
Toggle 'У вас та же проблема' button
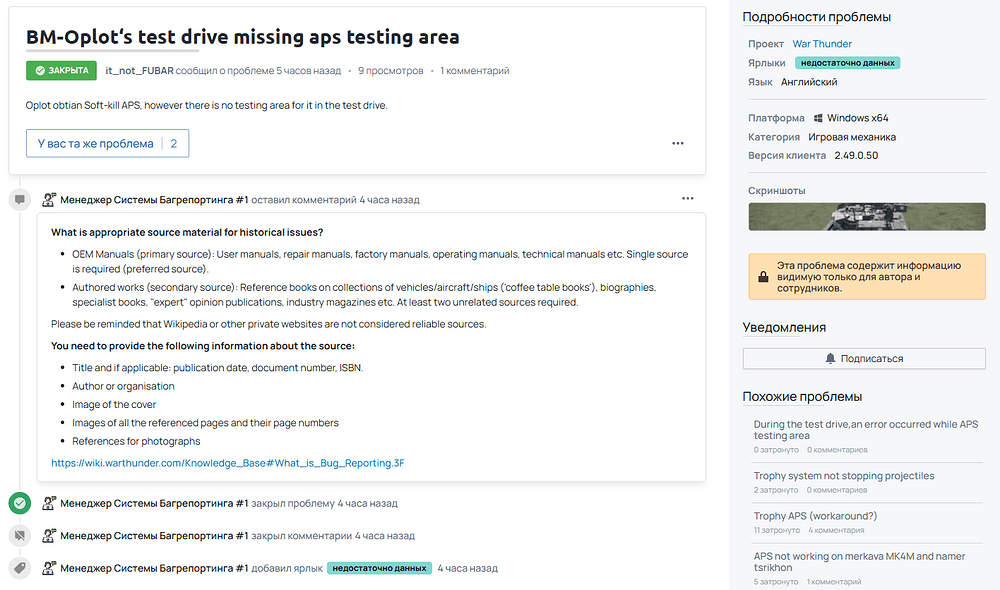107,143
